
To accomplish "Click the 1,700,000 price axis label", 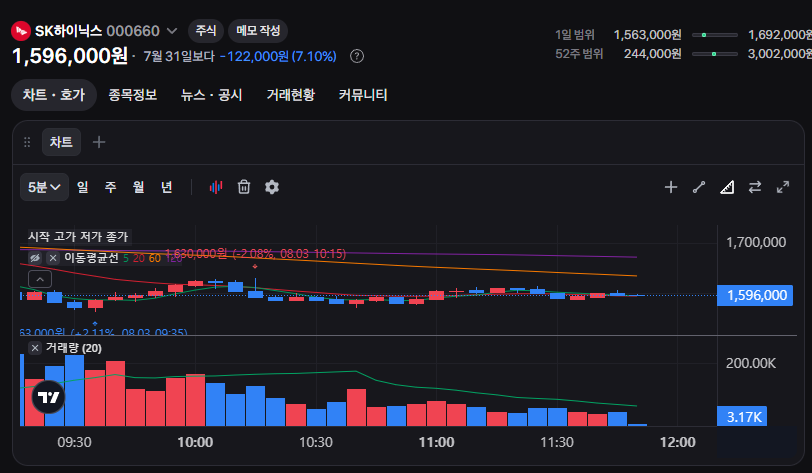I will point(756,242).
